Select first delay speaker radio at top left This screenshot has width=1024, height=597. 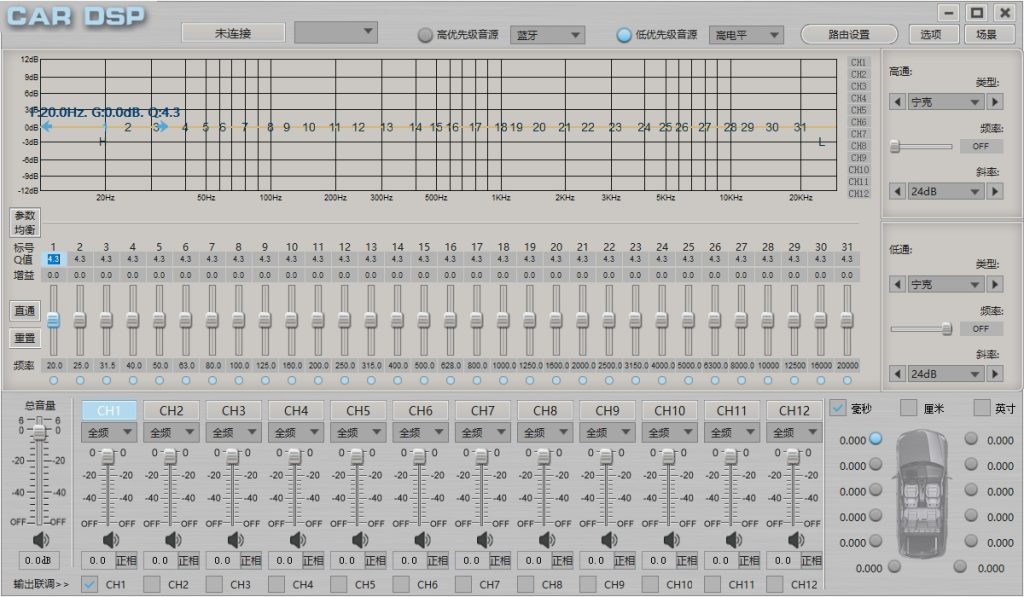[x=876, y=438]
